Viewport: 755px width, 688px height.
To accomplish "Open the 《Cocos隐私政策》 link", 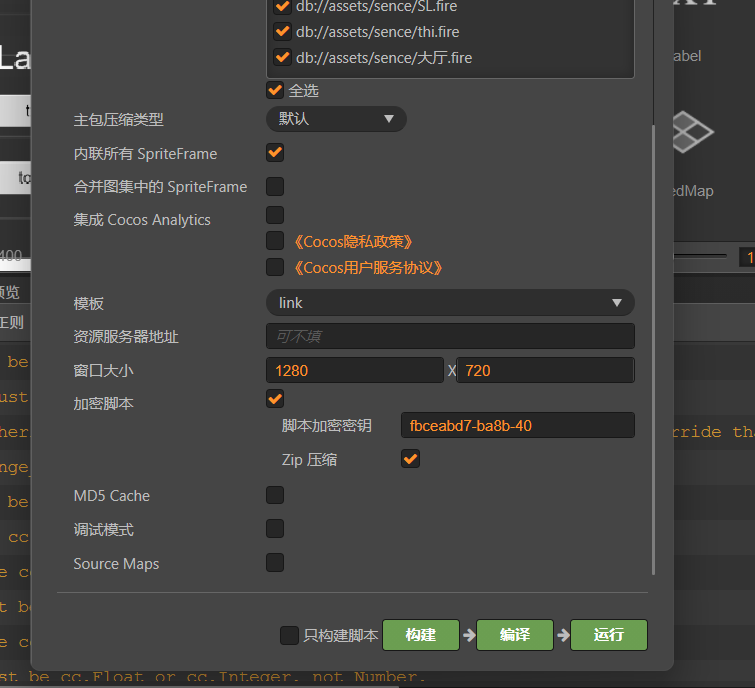I will 353,242.
